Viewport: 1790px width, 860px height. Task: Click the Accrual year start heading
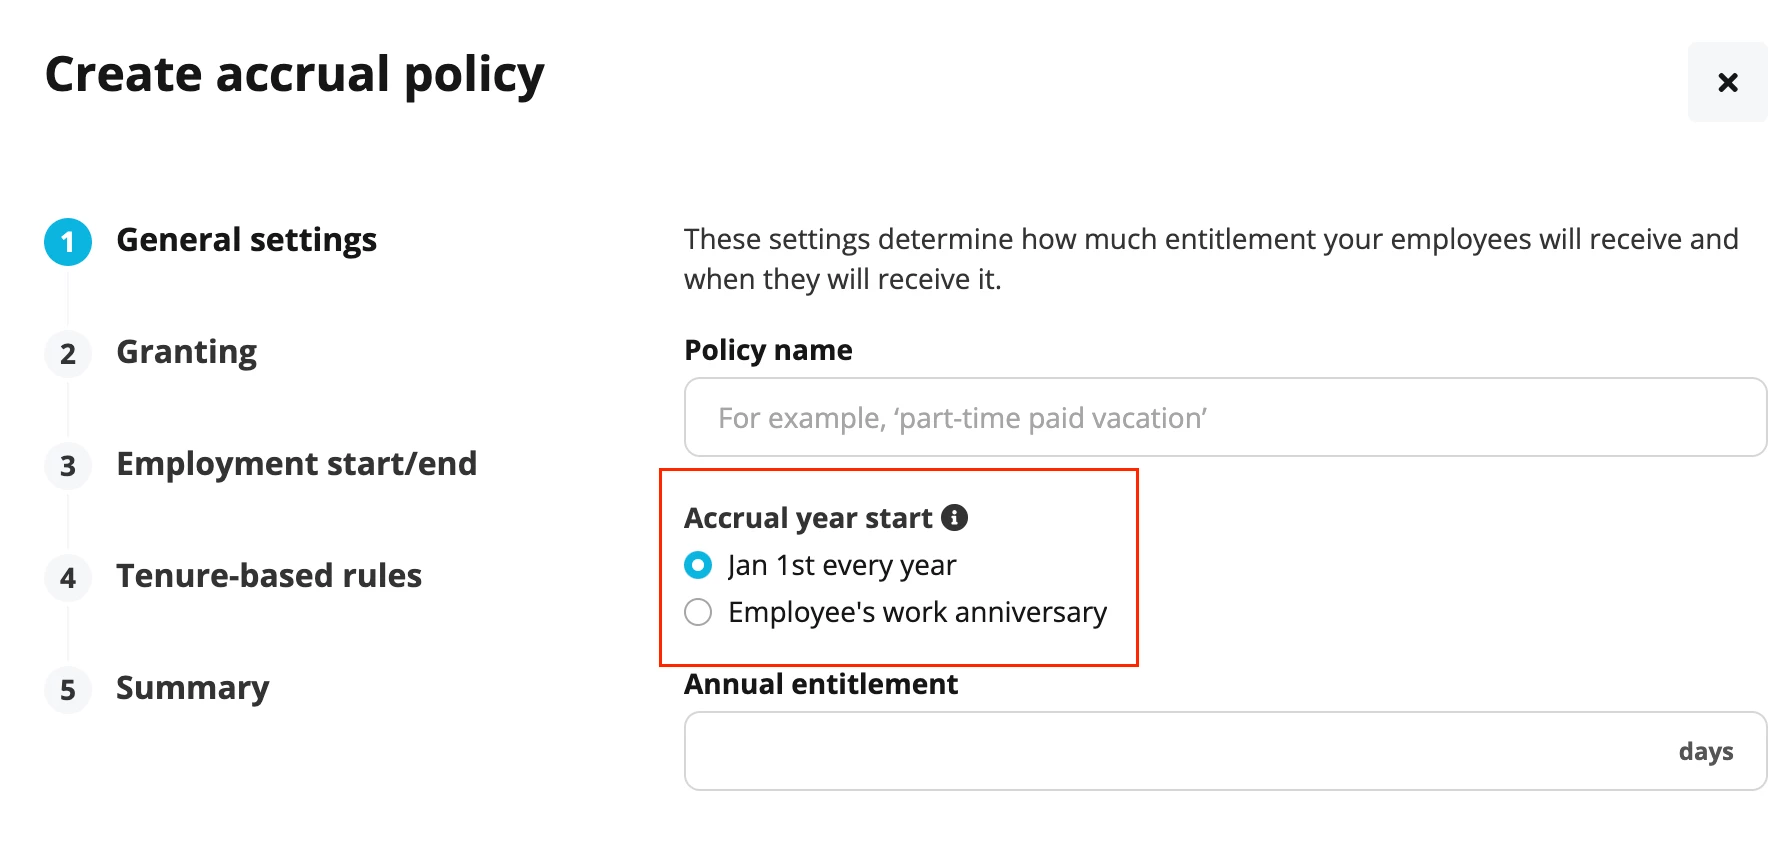808,518
